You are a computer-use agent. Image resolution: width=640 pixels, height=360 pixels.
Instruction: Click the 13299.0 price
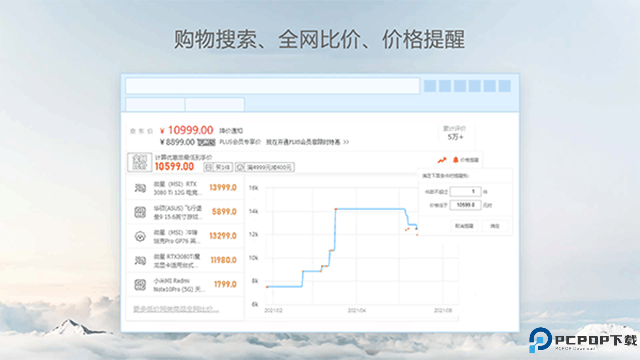[x=223, y=236]
